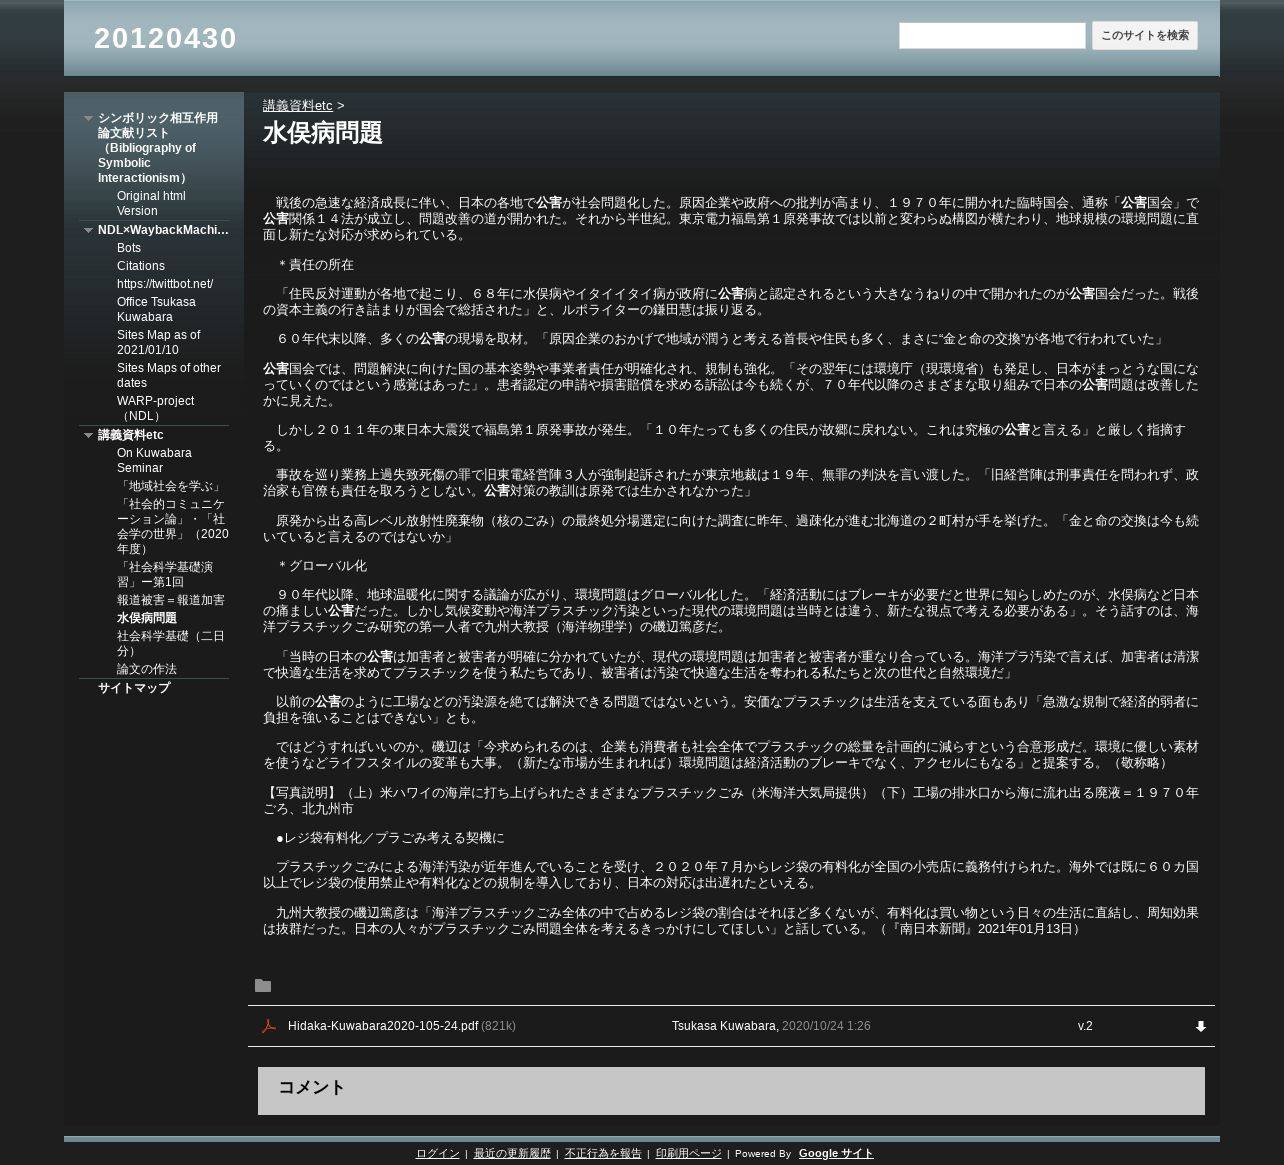Viewport: 1284px width, 1165px height.
Task: Click the ●レジ袋有料化／プラごみ考える契機に line
Action: (390, 838)
